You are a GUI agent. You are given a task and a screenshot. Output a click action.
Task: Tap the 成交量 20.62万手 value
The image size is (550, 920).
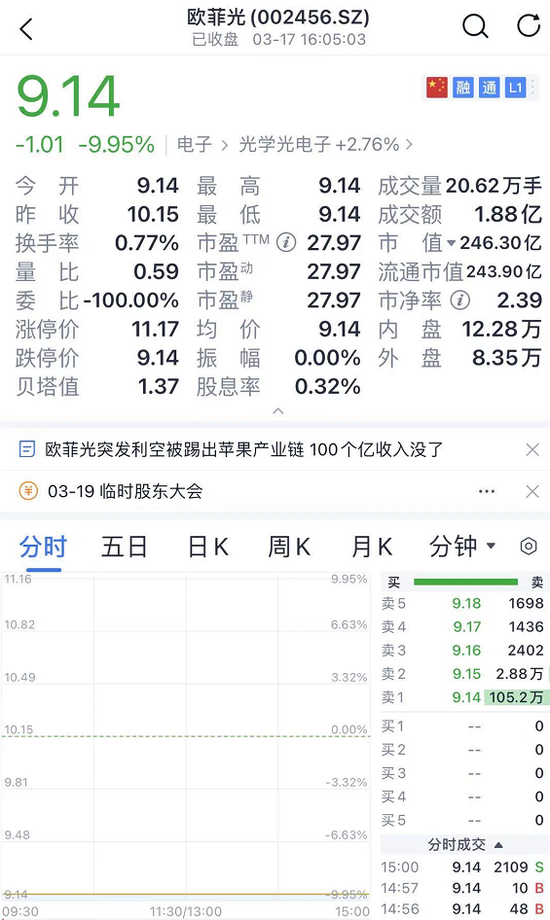coord(494,186)
